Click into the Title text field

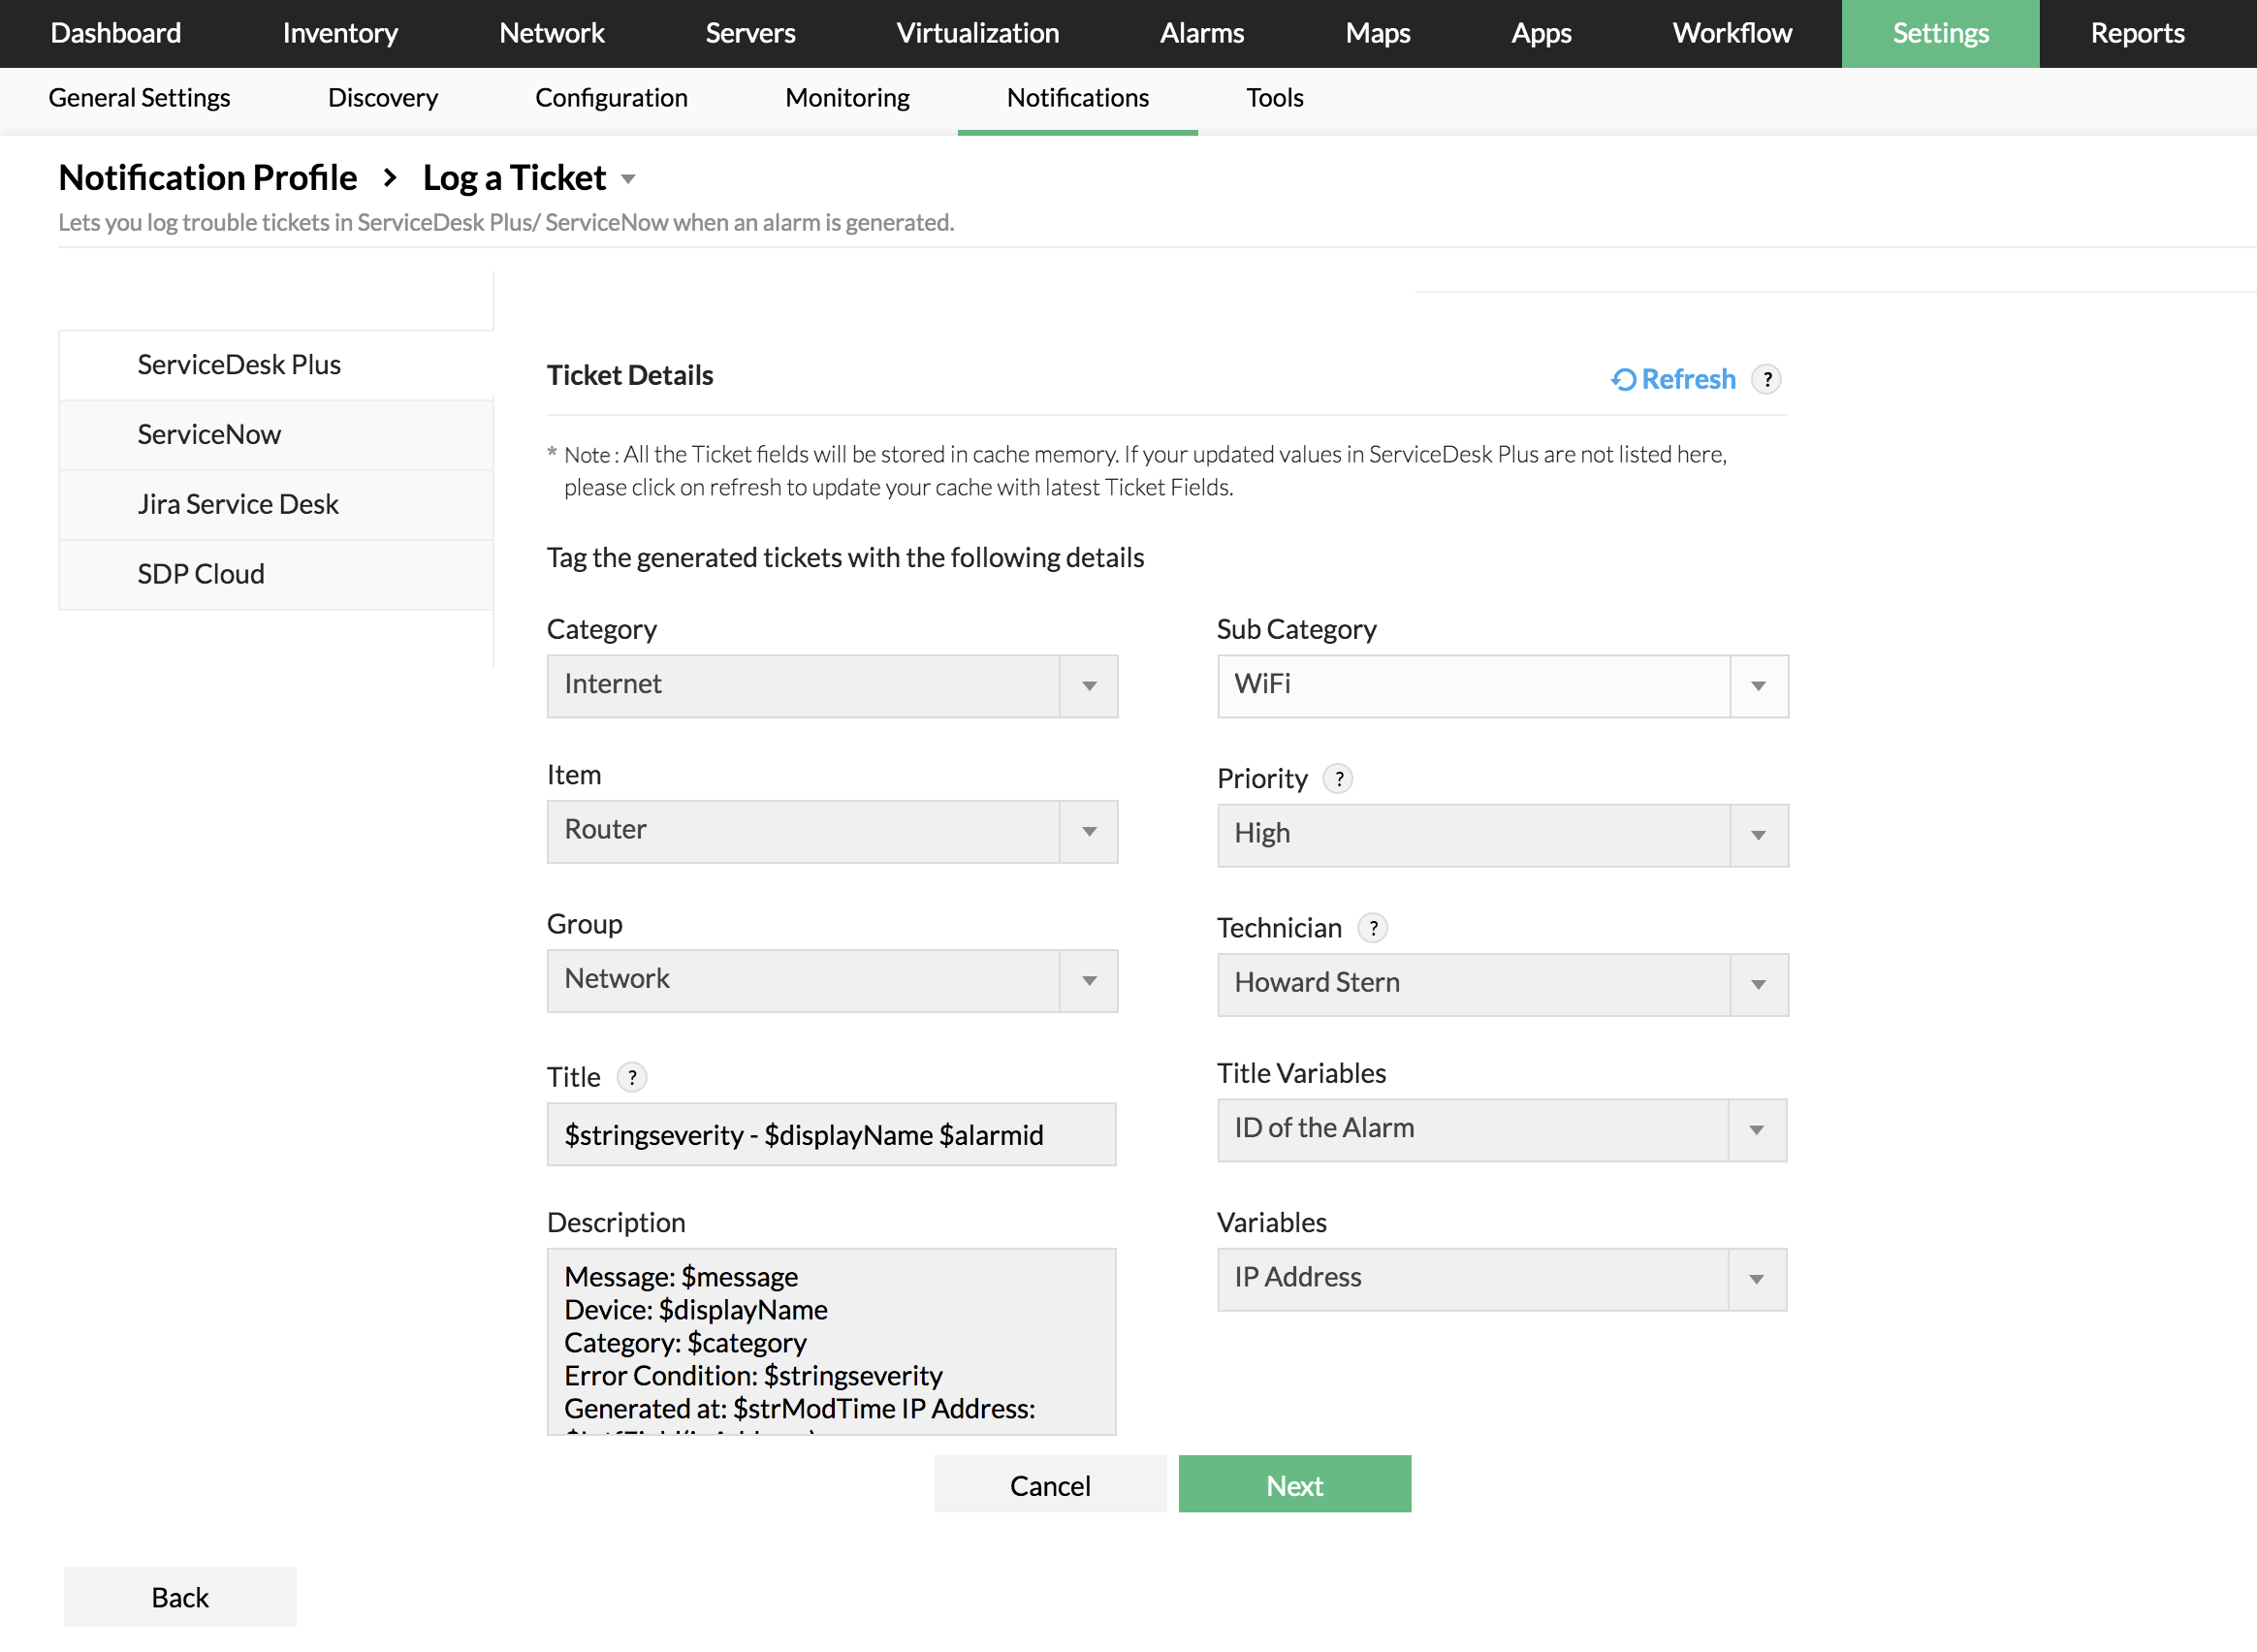[830, 1134]
